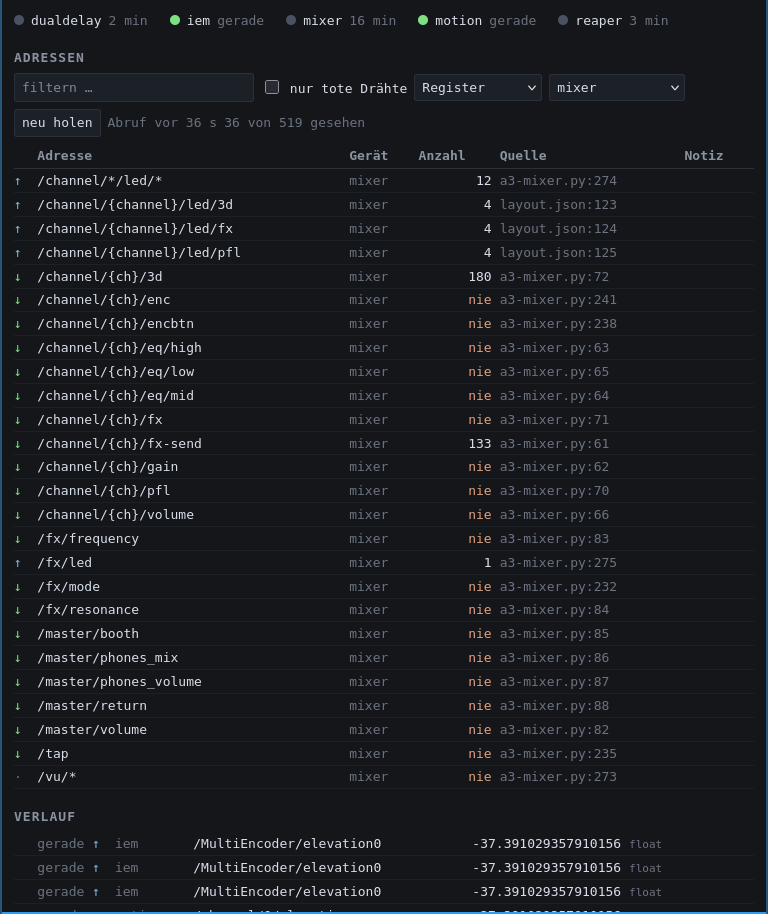Click source layout.json:125
The image size is (768, 914).
(558, 252)
